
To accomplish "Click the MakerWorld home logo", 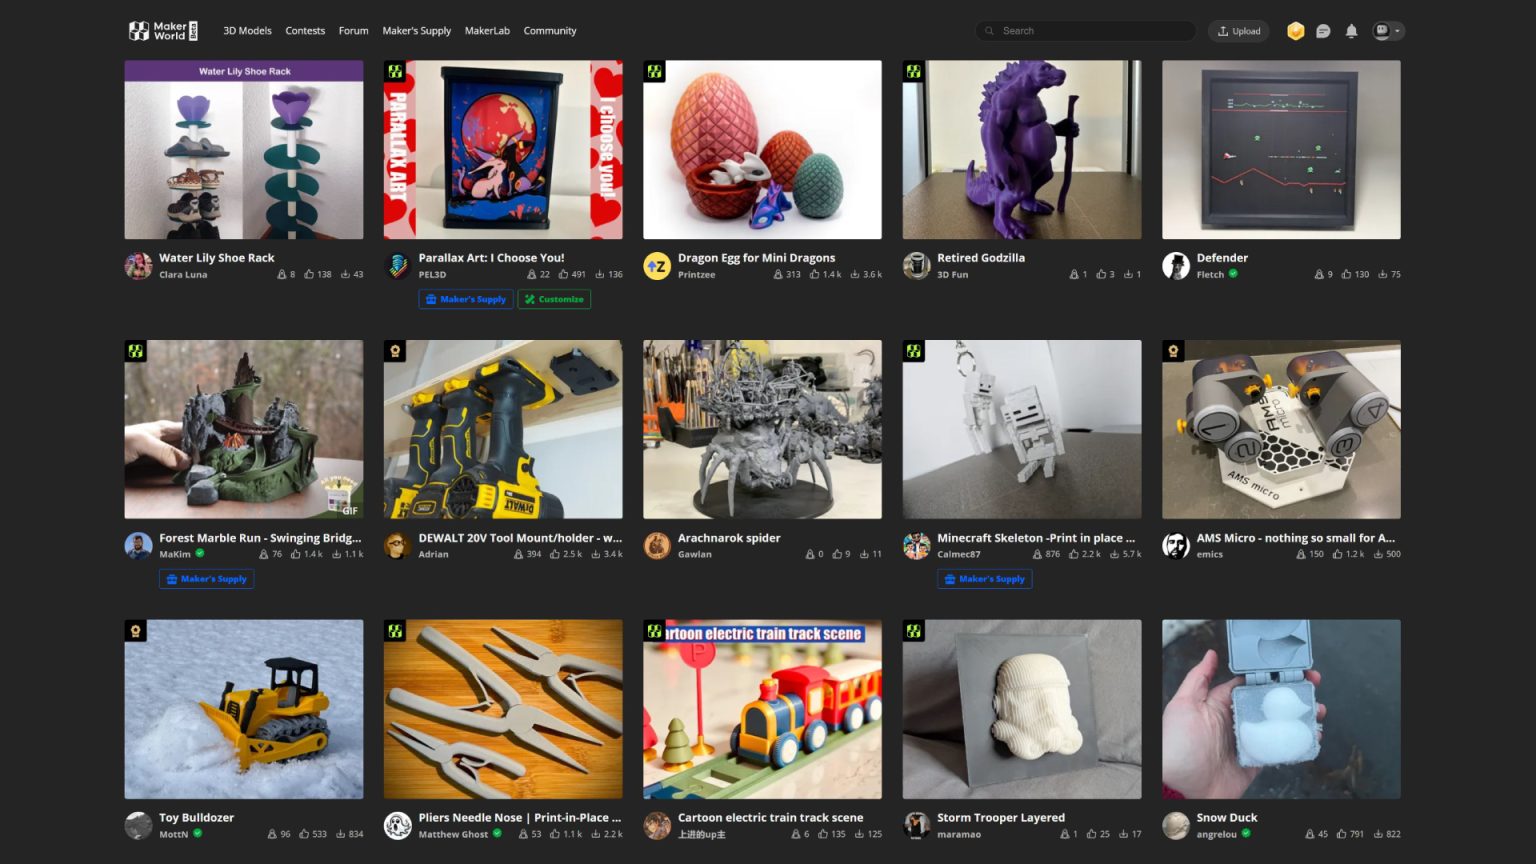I will pos(160,31).
